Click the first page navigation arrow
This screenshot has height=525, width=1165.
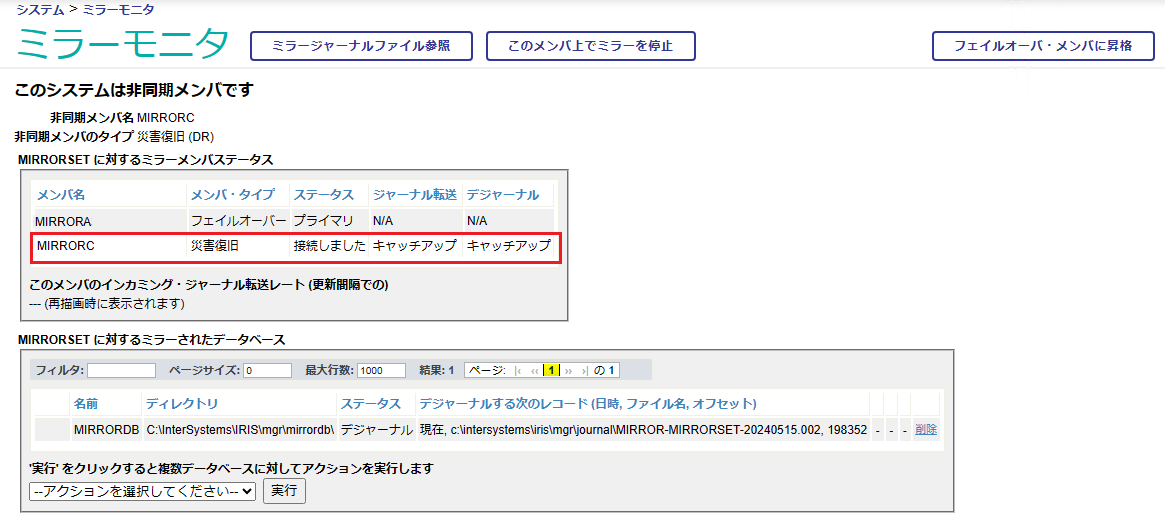tap(518, 371)
